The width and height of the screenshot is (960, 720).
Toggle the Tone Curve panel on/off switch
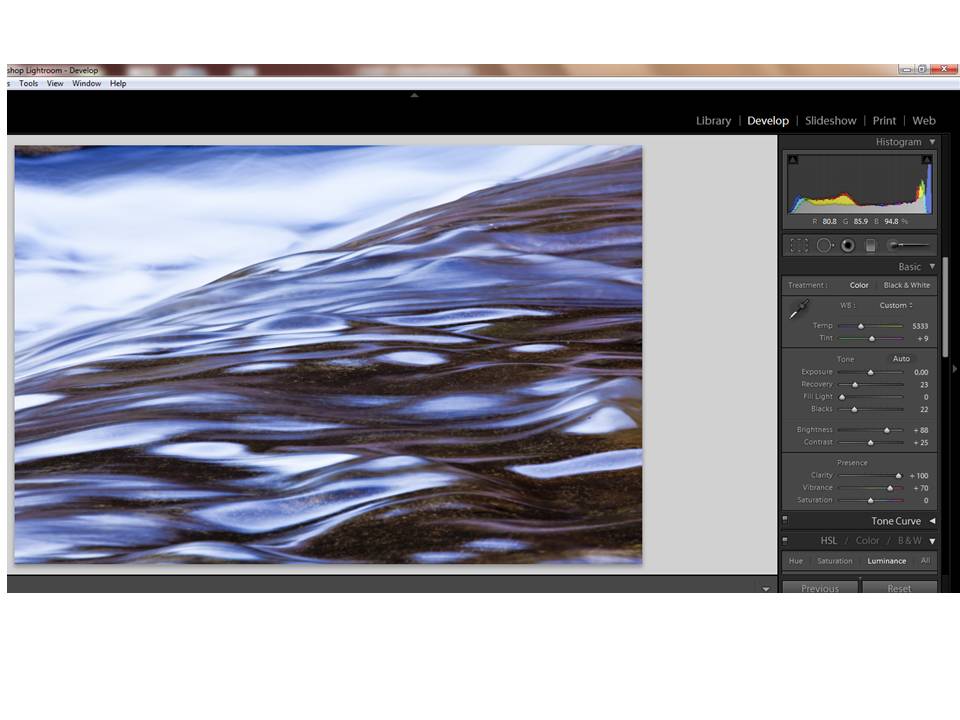point(785,520)
